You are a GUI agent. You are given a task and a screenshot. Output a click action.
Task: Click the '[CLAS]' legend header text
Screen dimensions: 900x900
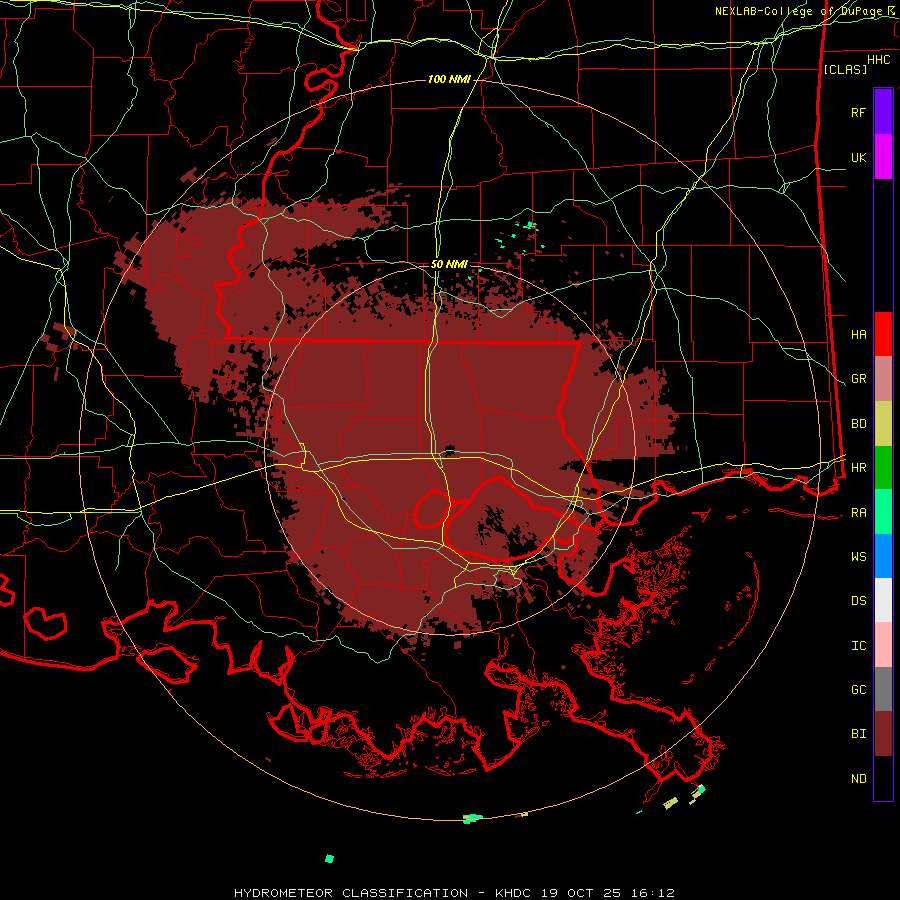click(x=845, y=69)
